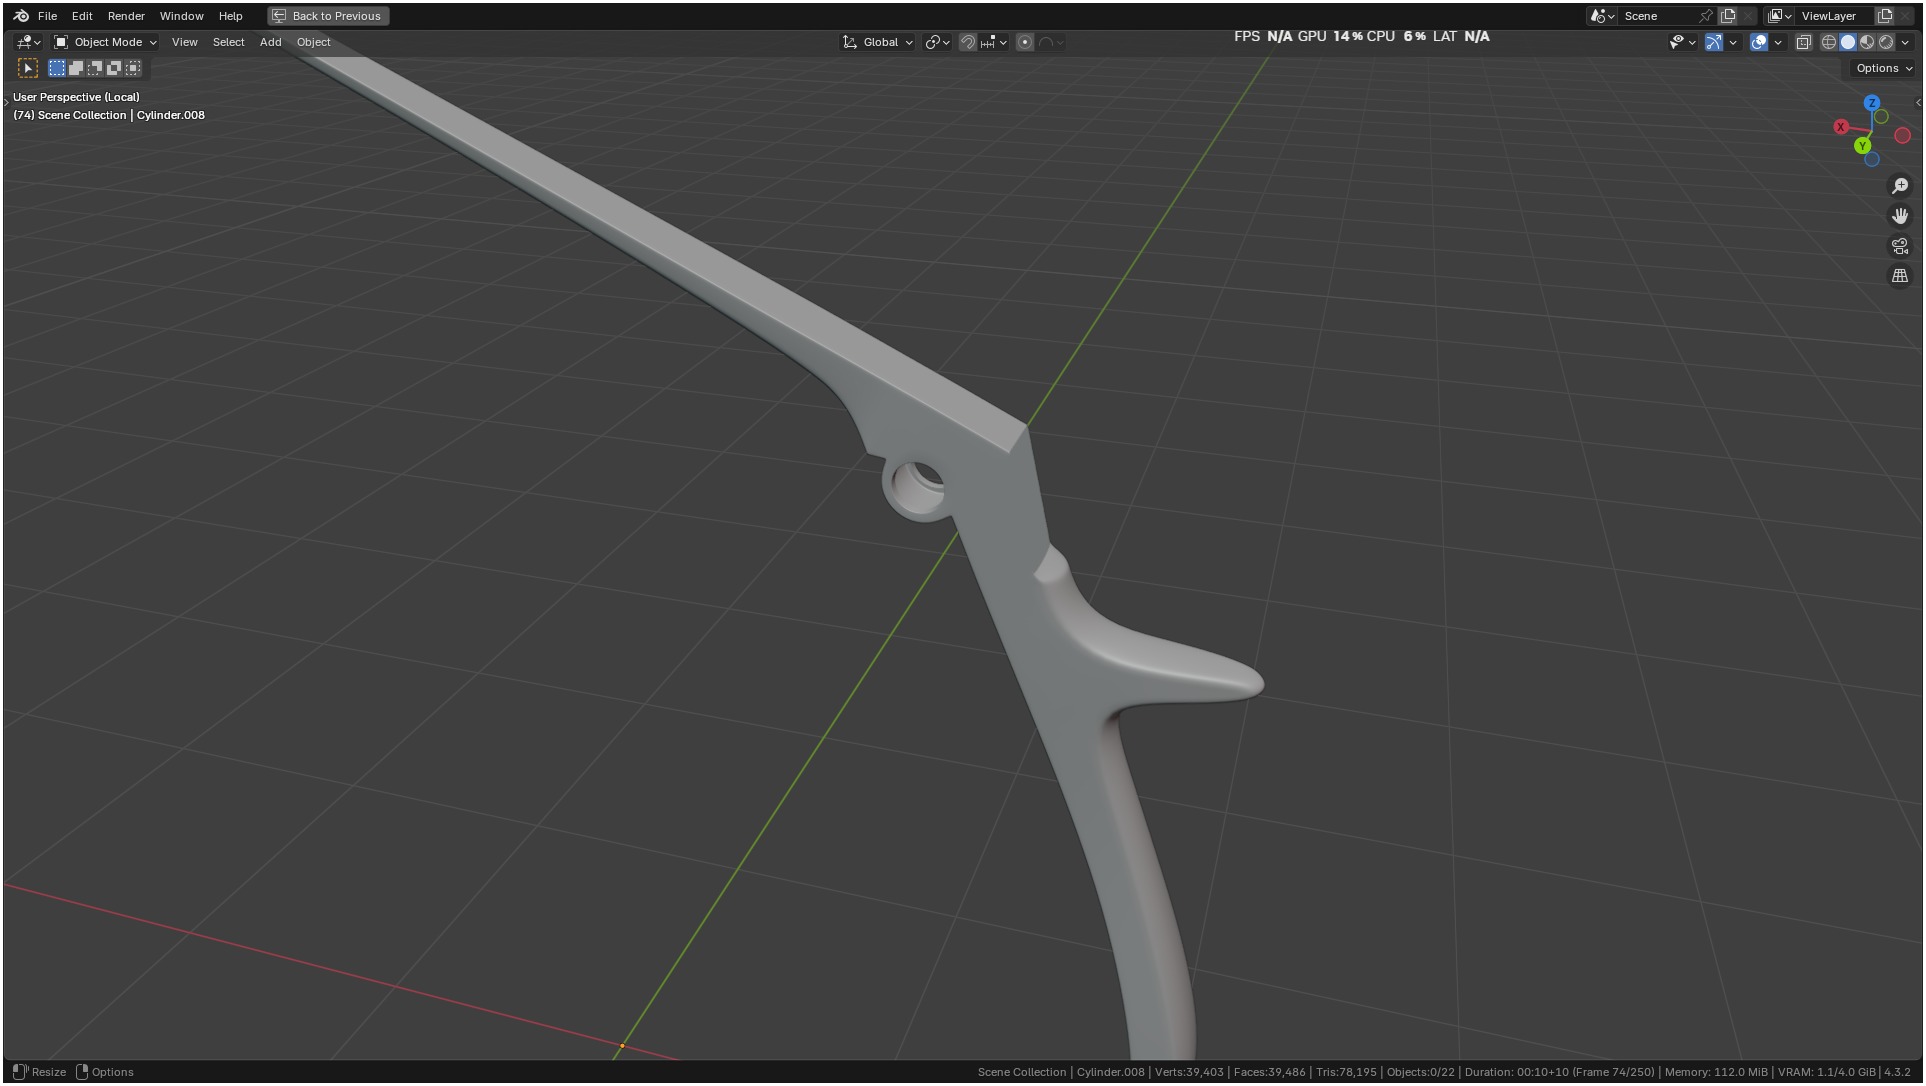The height and width of the screenshot is (1086, 1926).
Task: Switch to Solid viewport shading
Action: 1848,42
